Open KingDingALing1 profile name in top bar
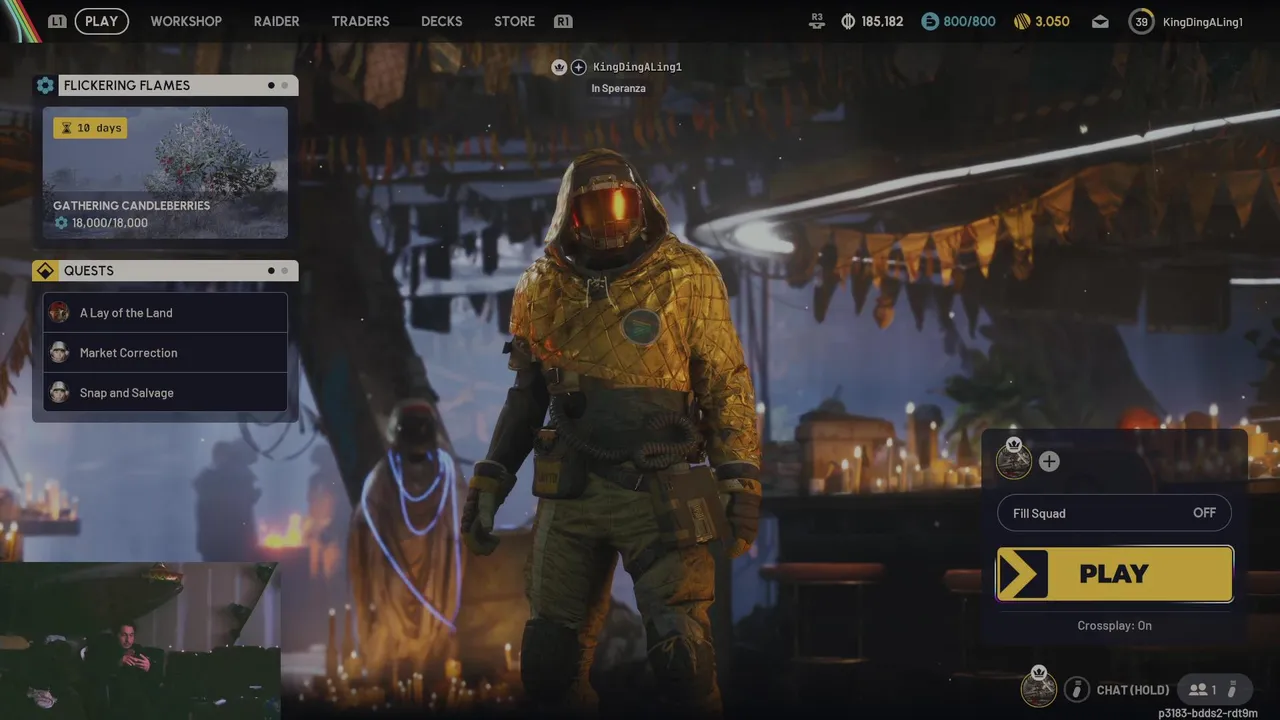This screenshot has width=1280, height=720. click(1203, 22)
